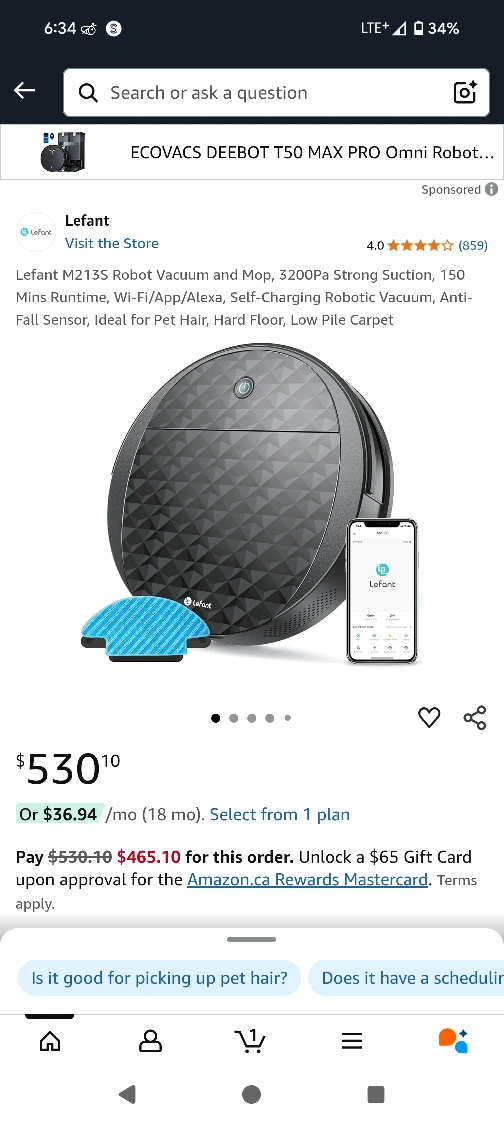
Task: Jump to second product image dot
Action: (233, 718)
